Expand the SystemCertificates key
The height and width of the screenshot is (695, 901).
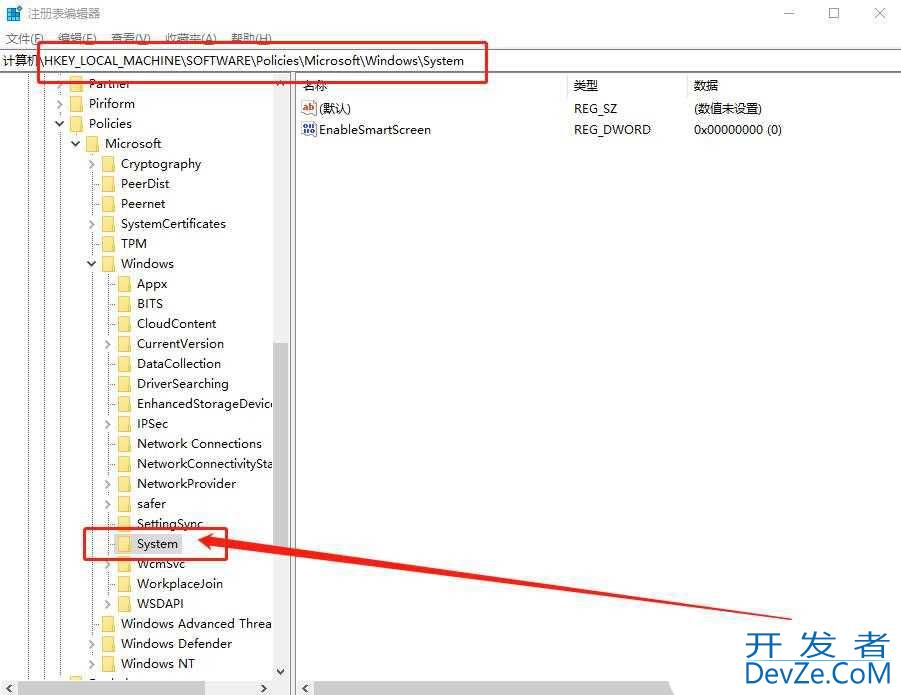click(92, 224)
